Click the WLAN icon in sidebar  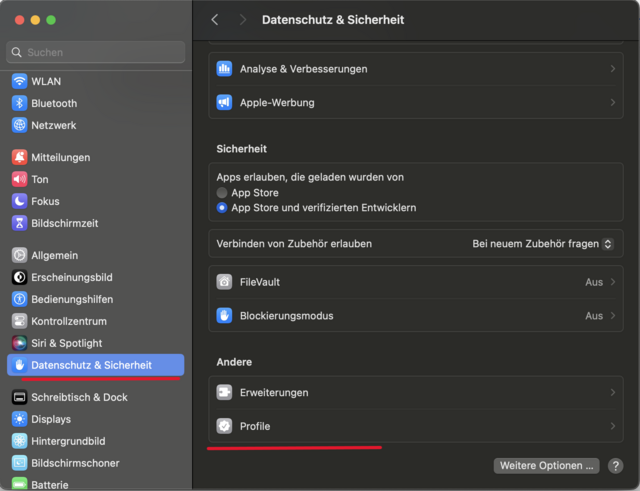20,81
